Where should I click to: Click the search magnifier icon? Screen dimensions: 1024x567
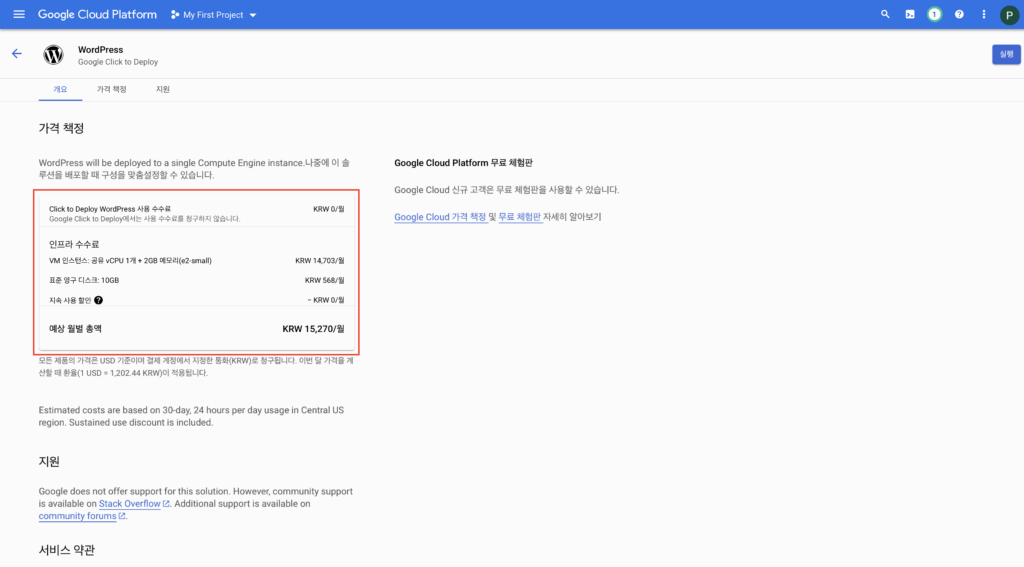[x=885, y=14]
